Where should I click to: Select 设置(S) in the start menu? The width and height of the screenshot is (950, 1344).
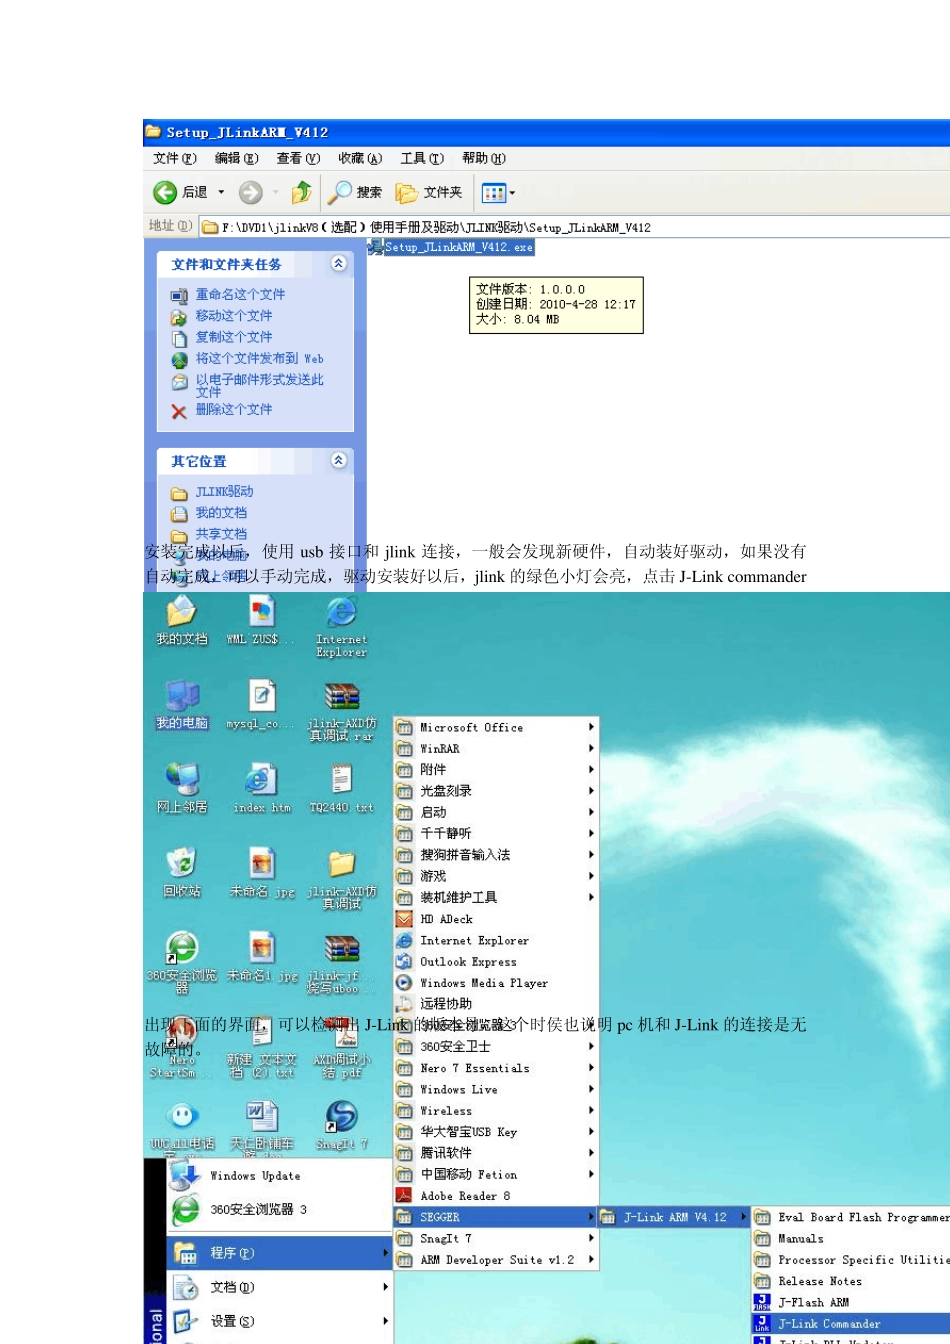pyautogui.click(x=279, y=1321)
